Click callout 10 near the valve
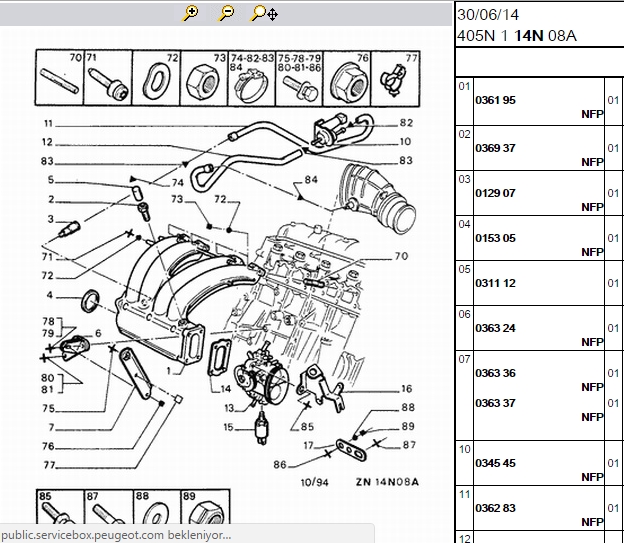 point(406,141)
